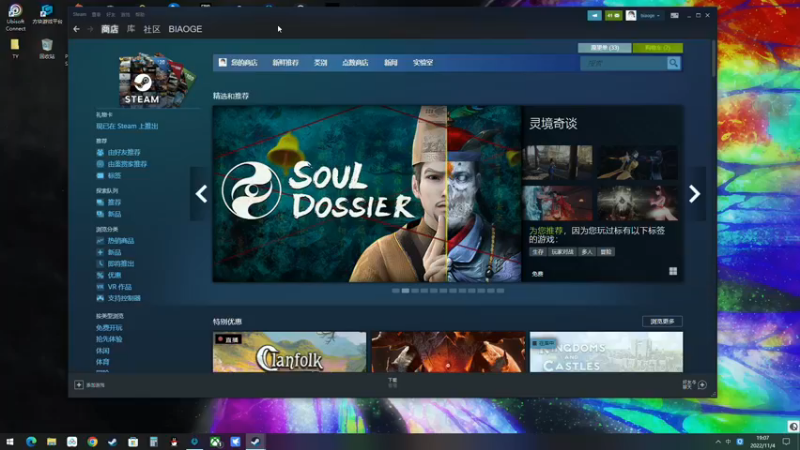Open the Recycle Bin desktop icon
This screenshot has width=800, height=450.
click(x=47, y=49)
